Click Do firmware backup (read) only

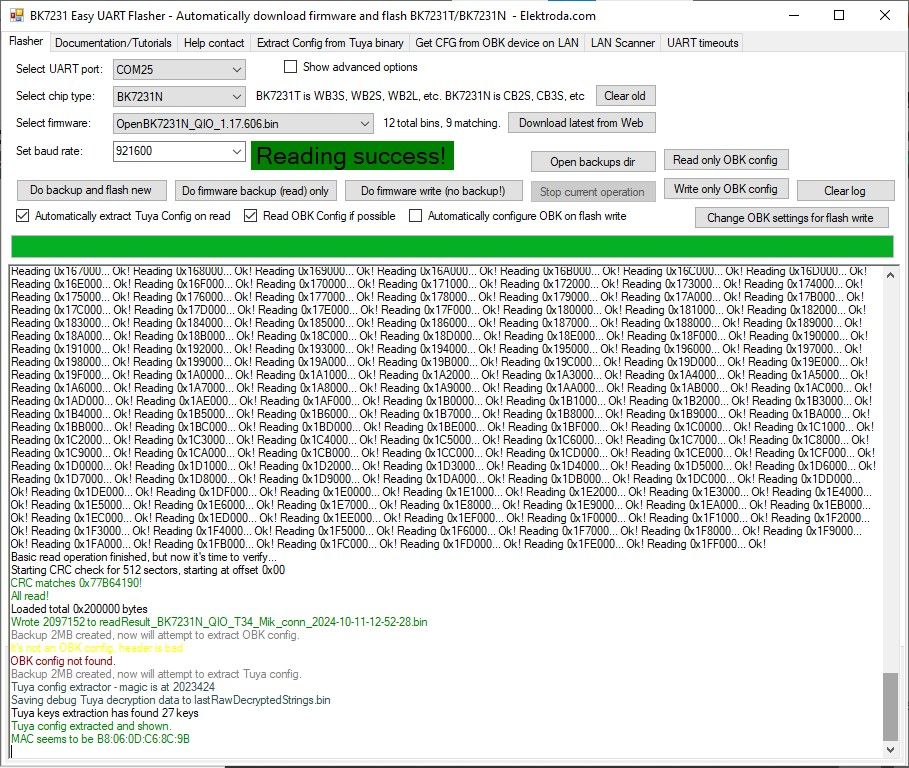tap(255, 191)
